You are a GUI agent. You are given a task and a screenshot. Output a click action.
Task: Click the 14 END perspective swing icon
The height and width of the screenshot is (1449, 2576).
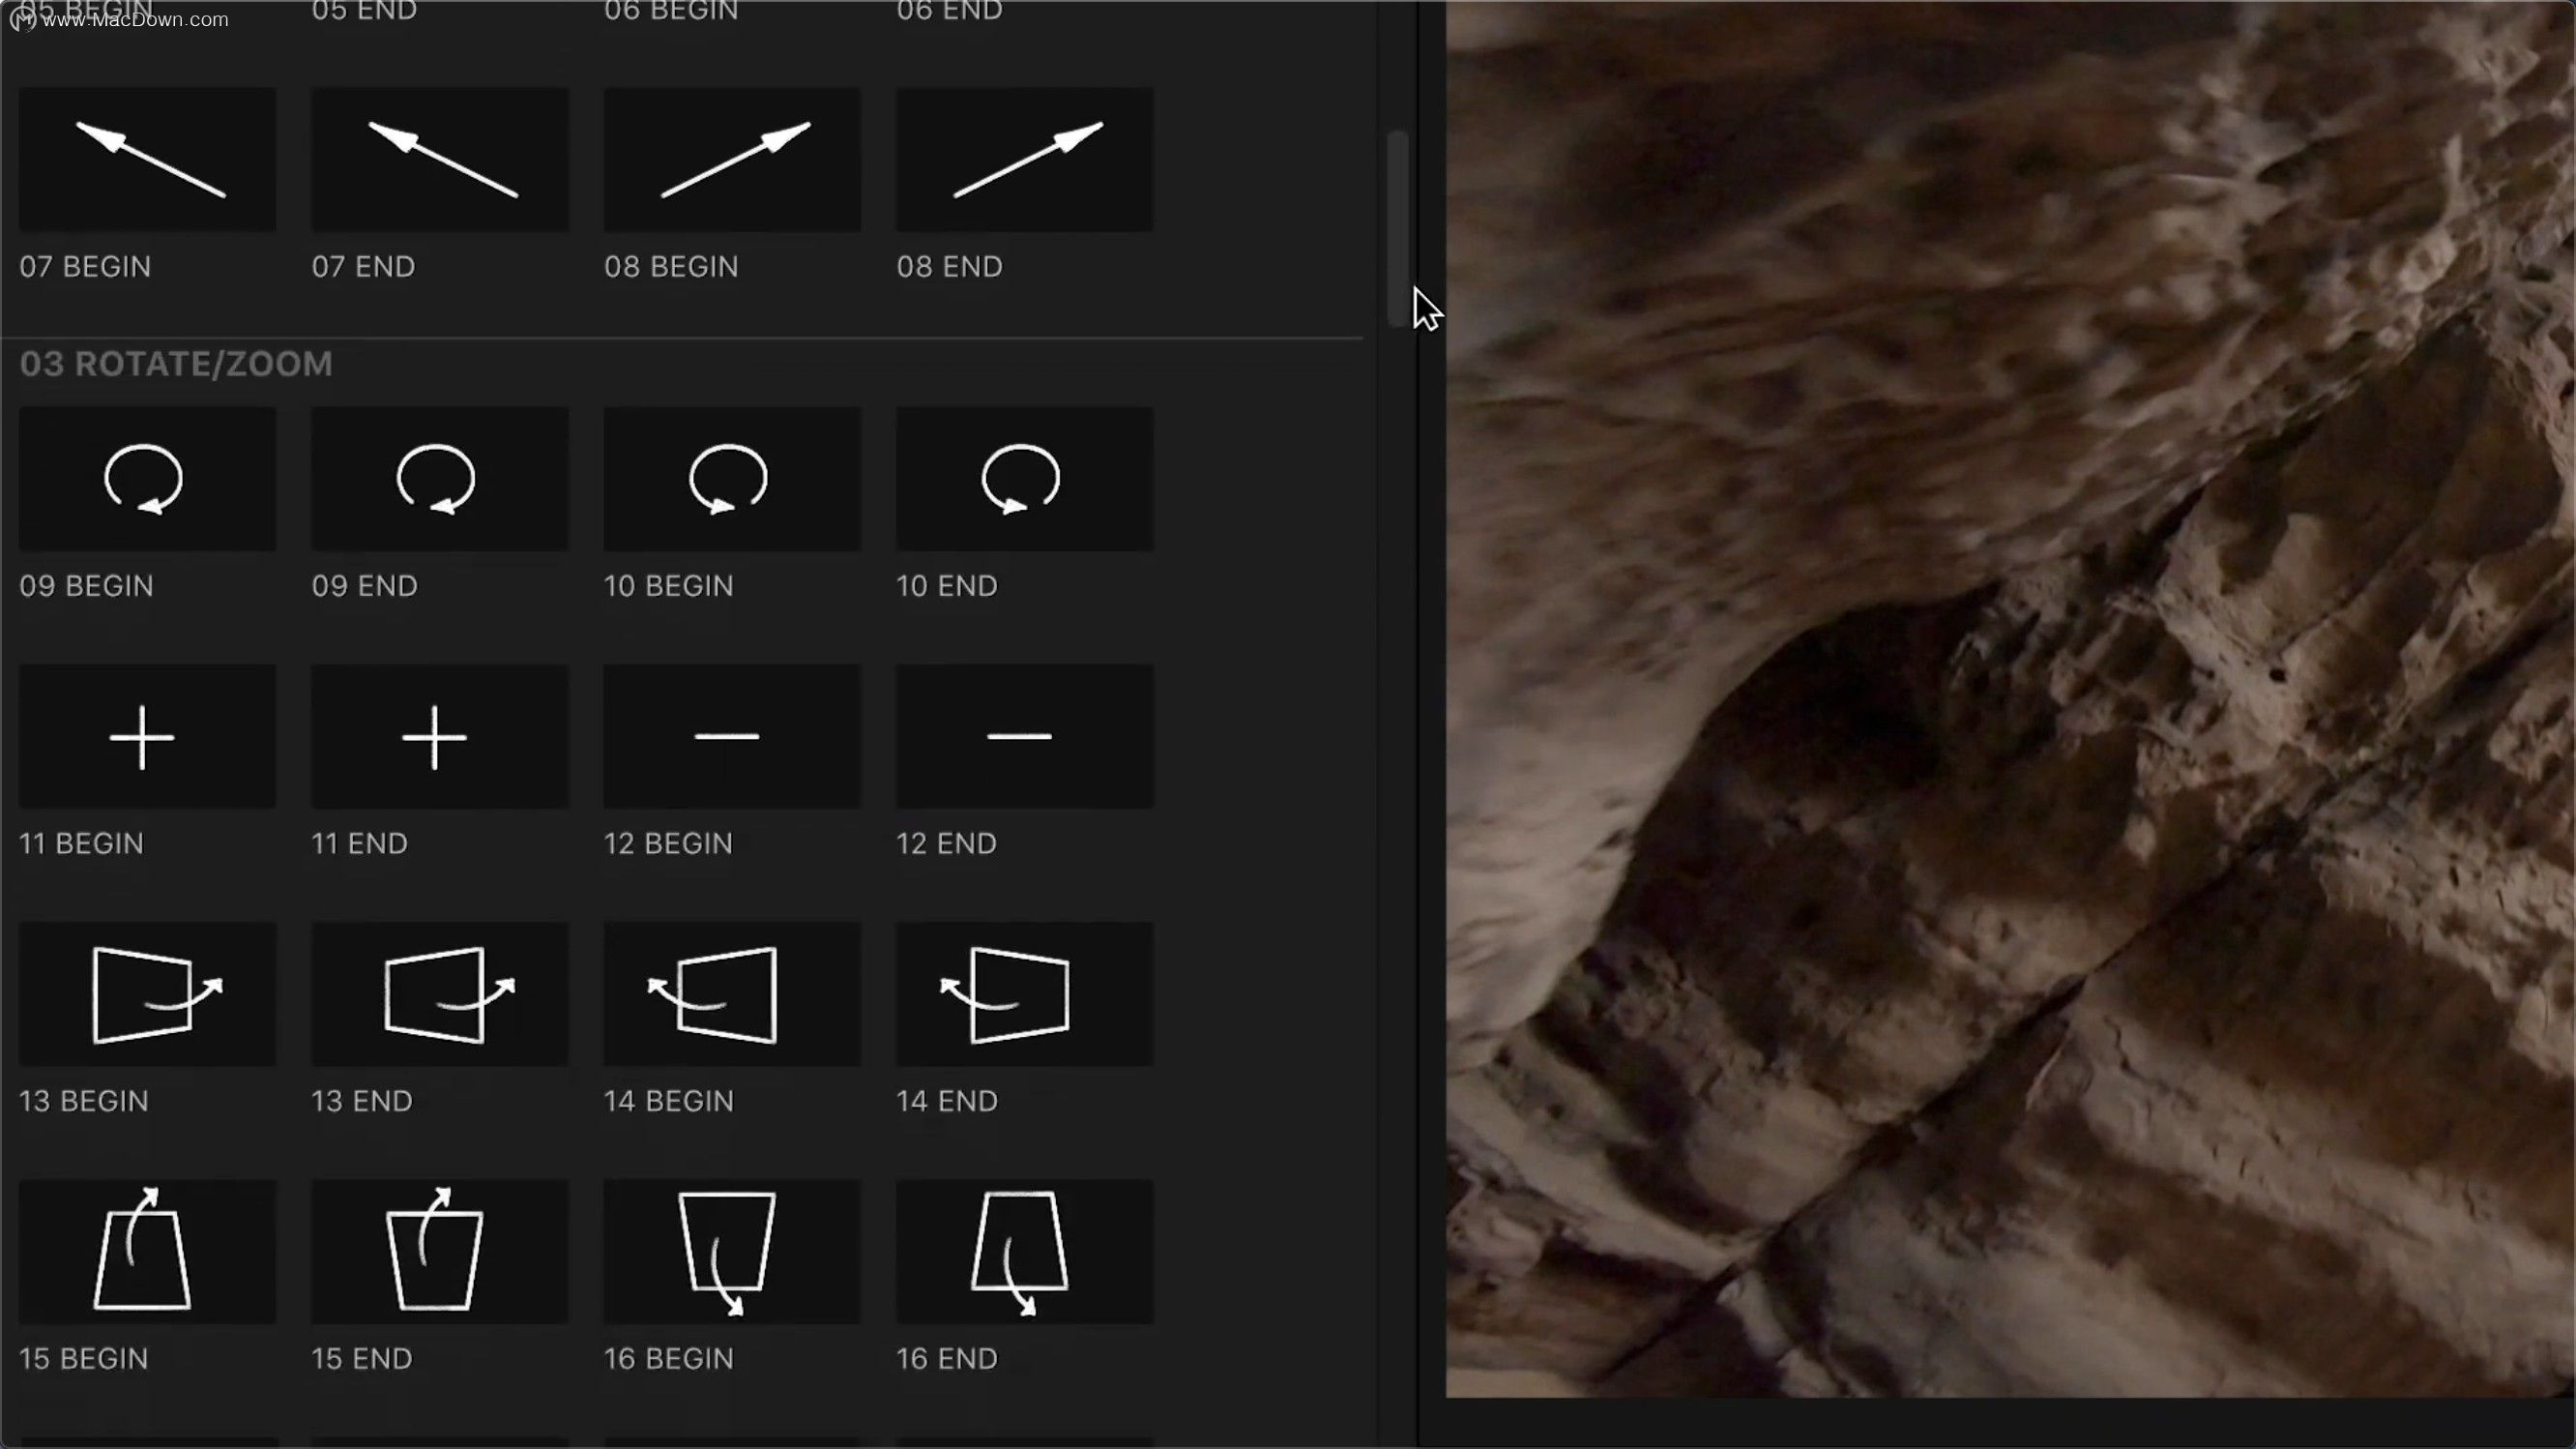[x=1024, y=994]
